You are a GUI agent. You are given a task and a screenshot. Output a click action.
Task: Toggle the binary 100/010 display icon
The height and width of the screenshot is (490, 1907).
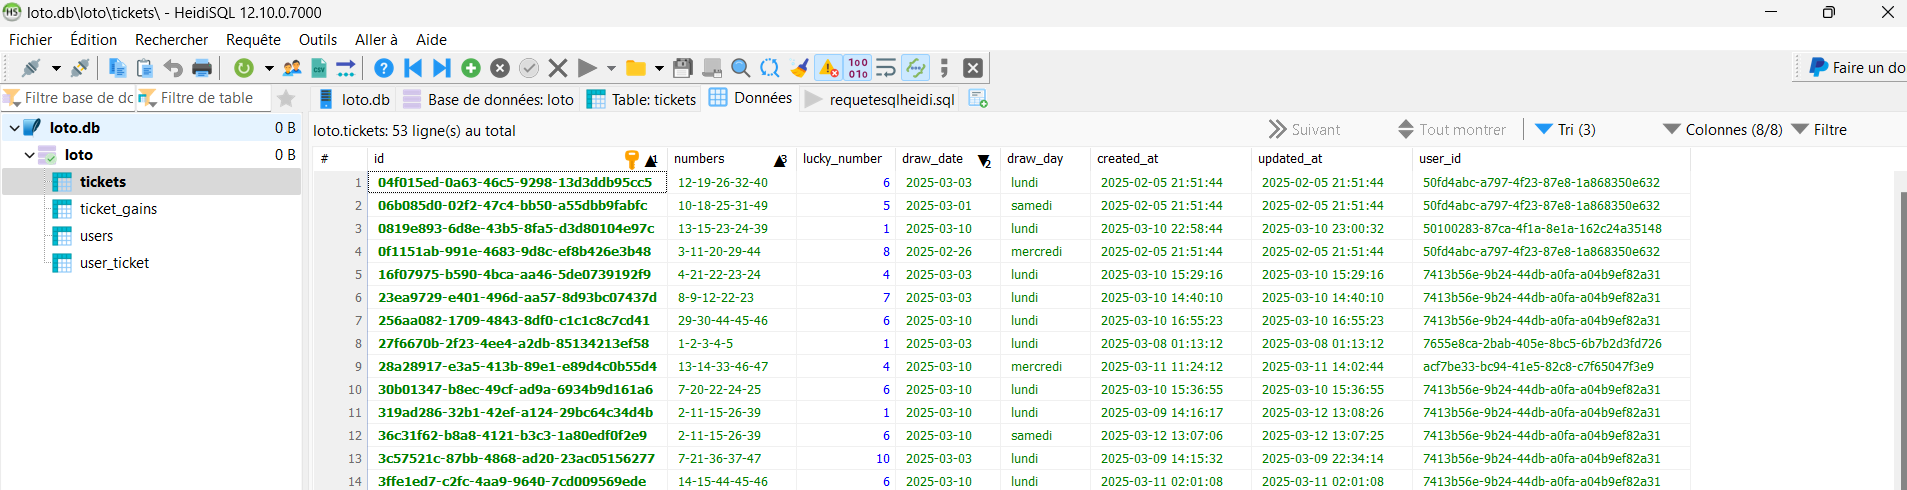coord(858,68)
